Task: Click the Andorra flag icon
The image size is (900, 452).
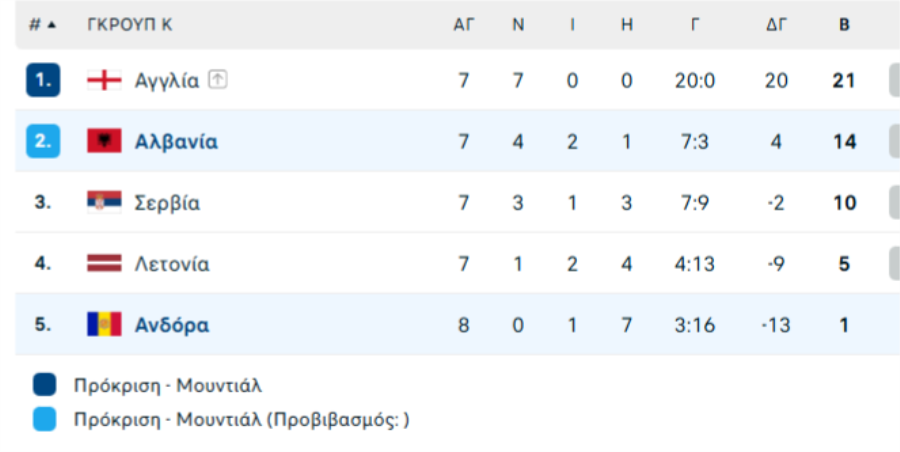Action: click(104, 324)
